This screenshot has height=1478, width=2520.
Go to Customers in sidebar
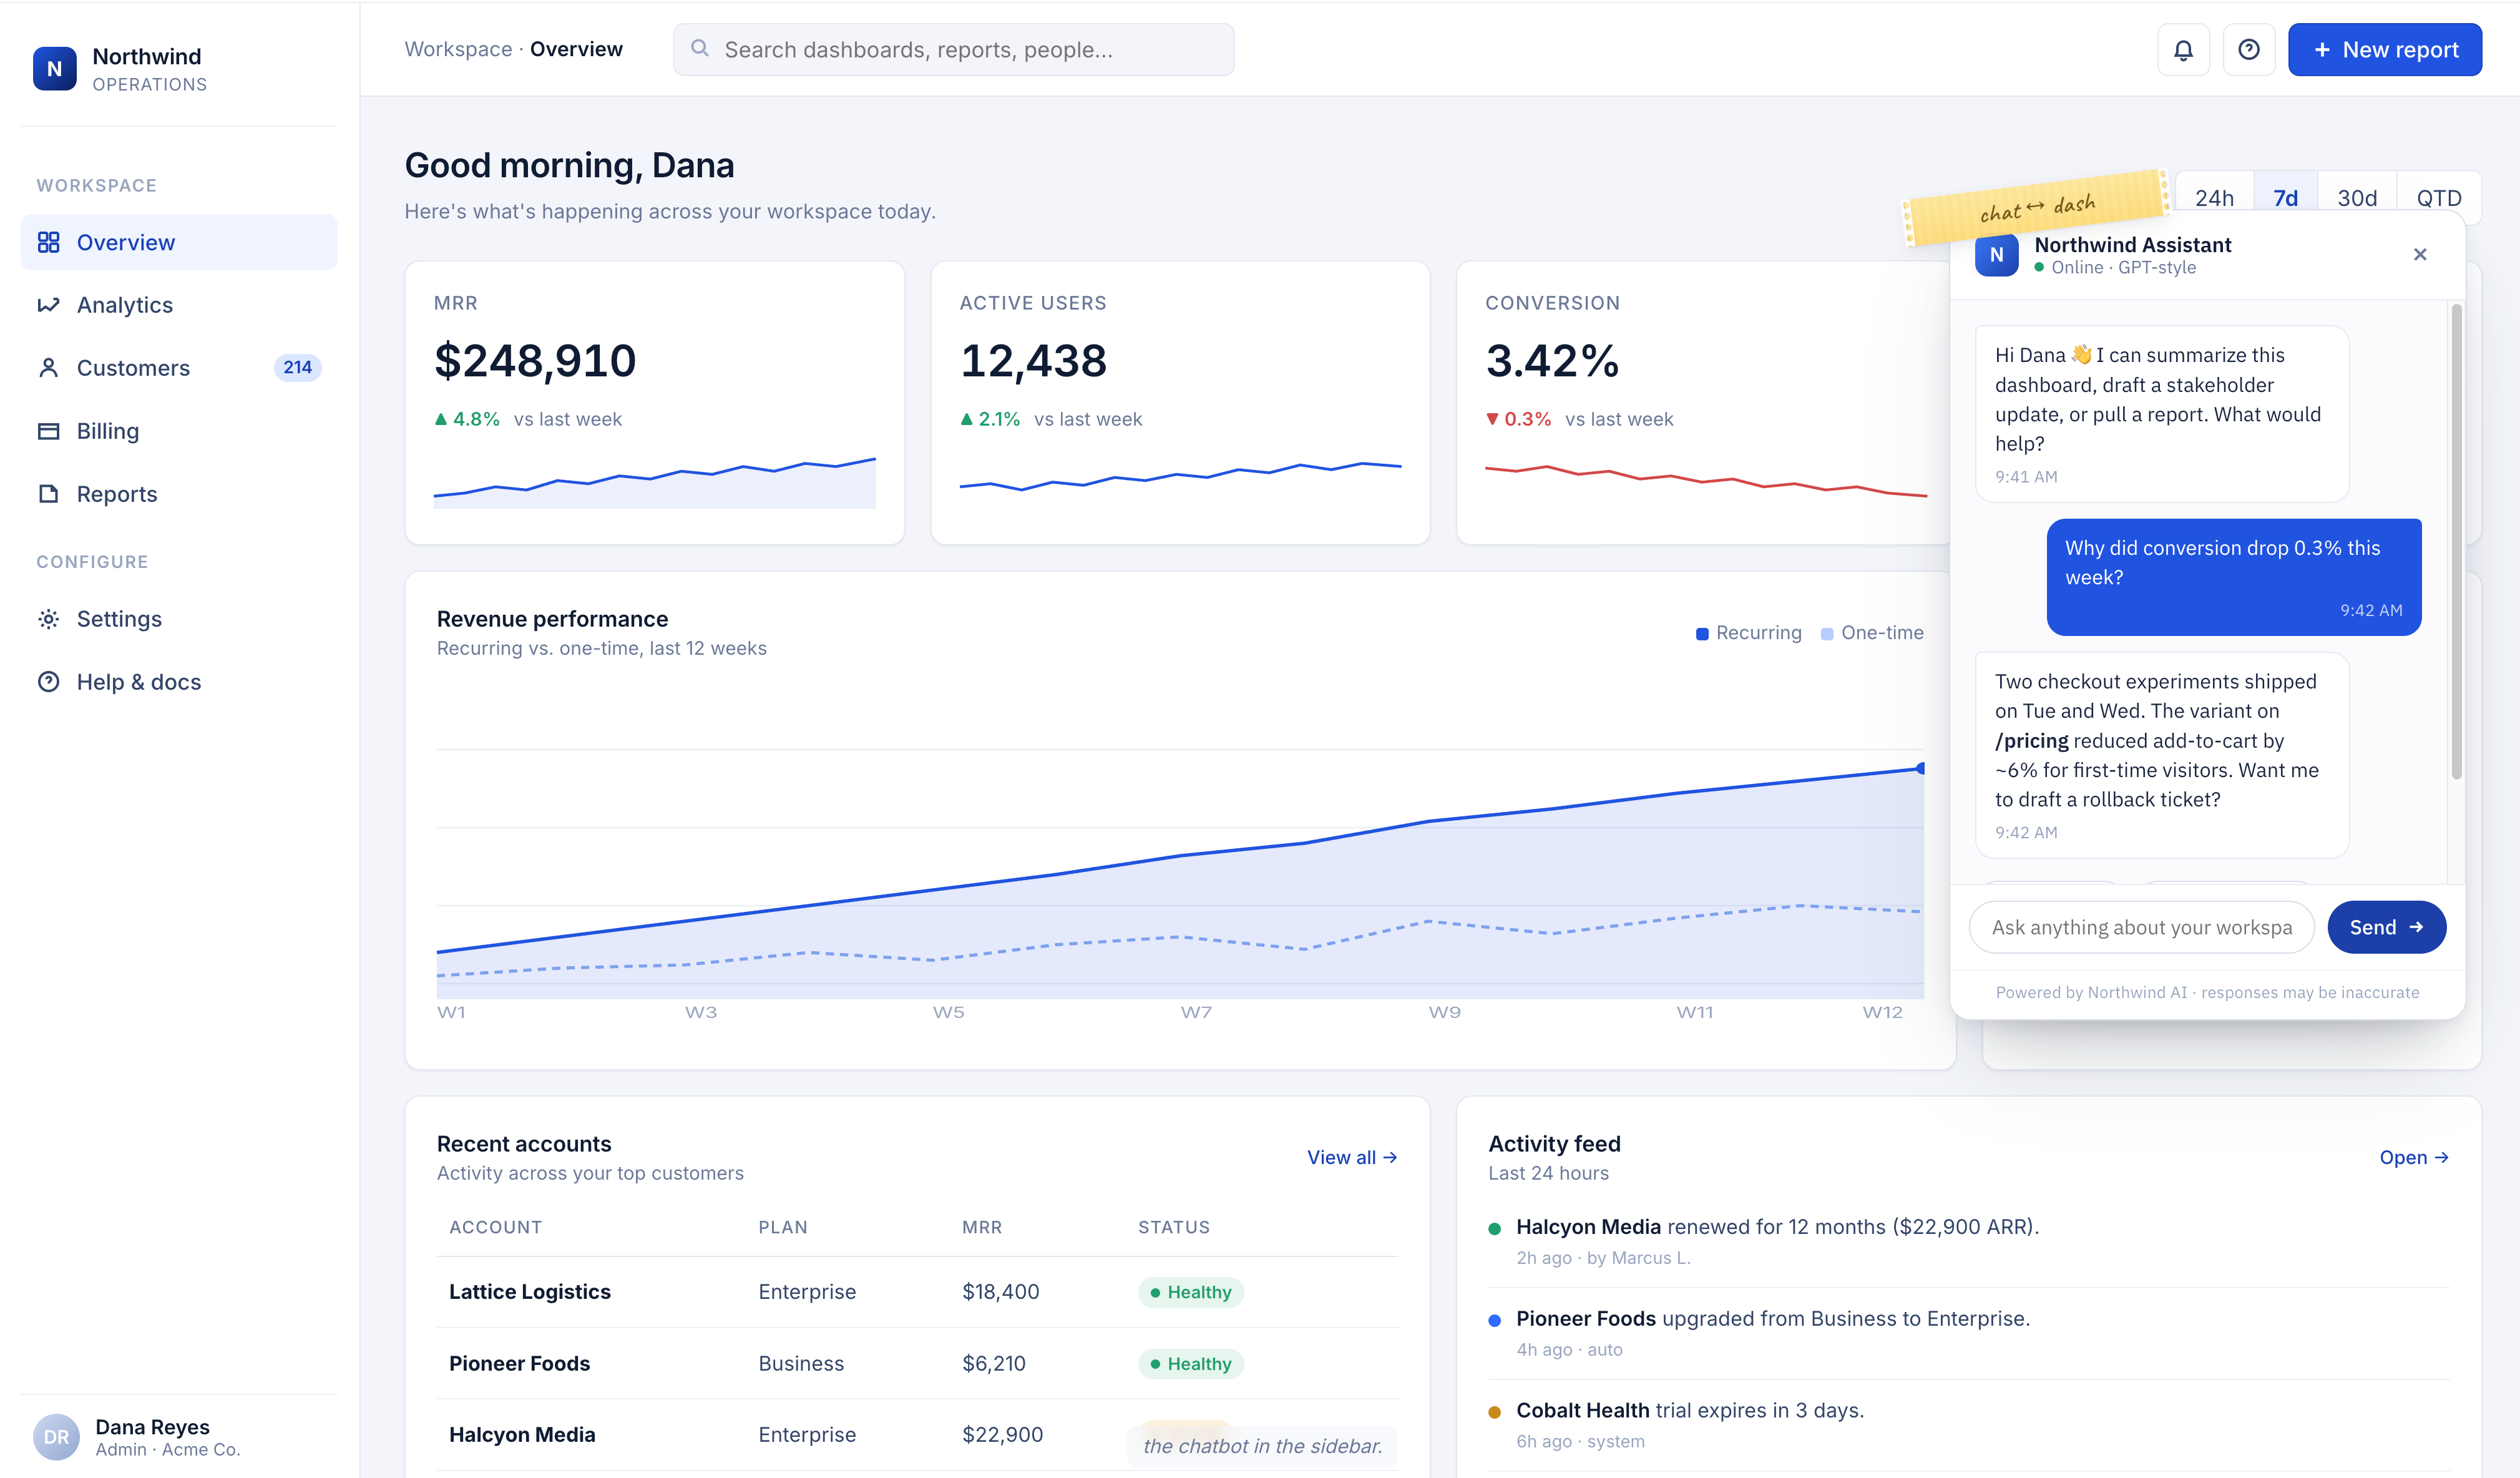tap(133, 368)
